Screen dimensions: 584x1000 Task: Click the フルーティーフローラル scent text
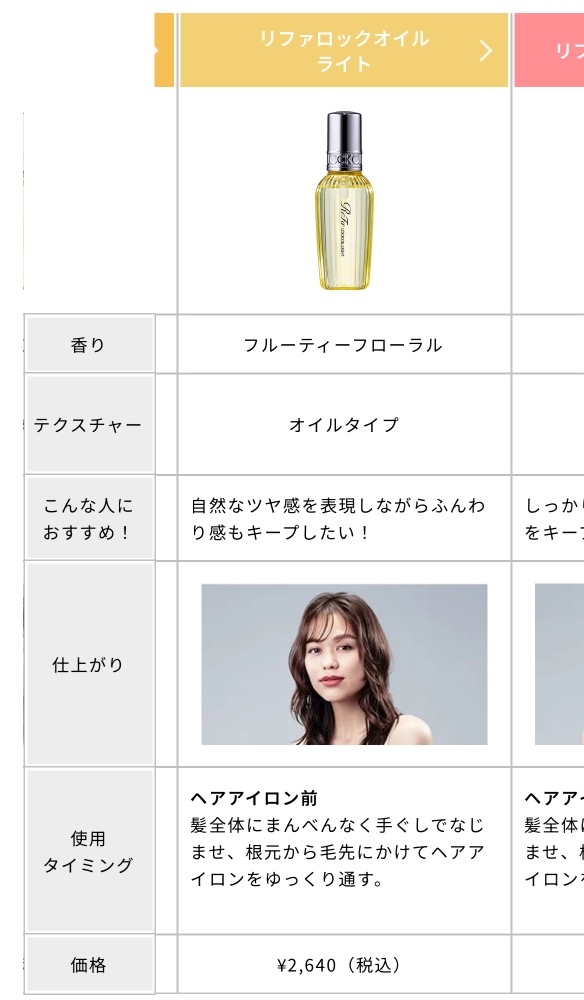[x=343, y=345]
